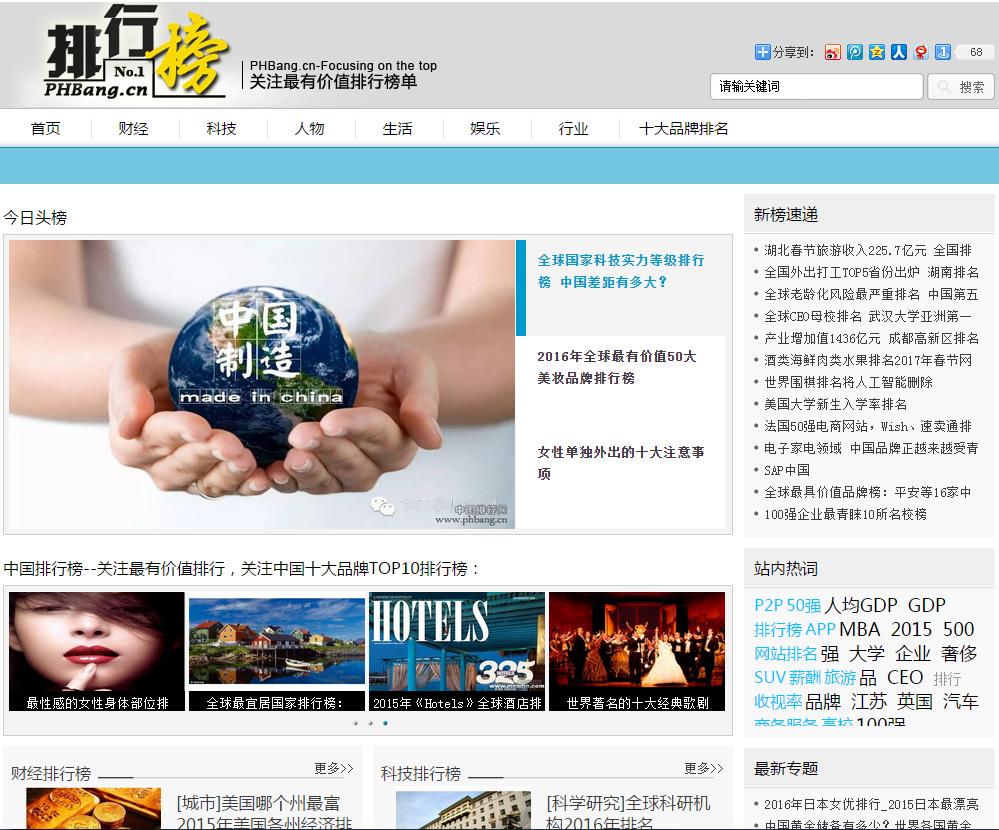Click hot tag P2P
This screenshot has width=999, height=830.
(768, 605)
